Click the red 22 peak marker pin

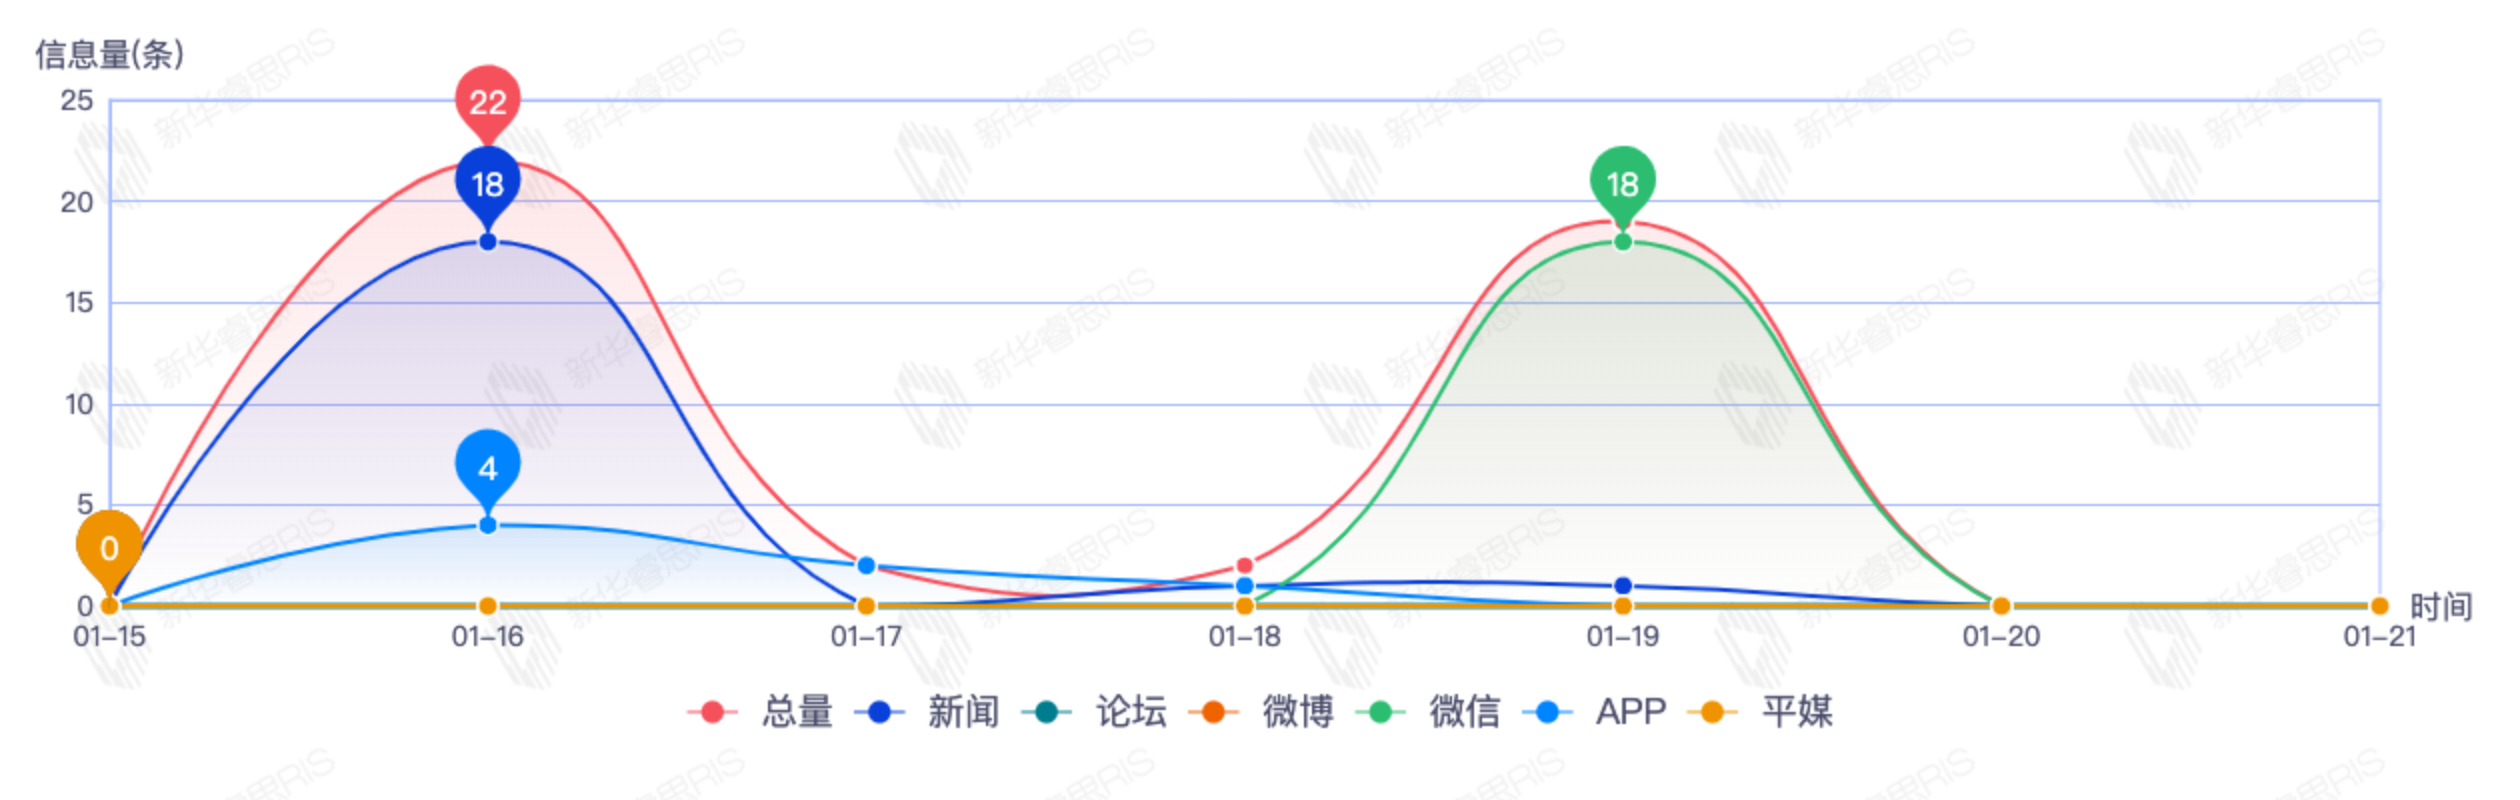487,101
